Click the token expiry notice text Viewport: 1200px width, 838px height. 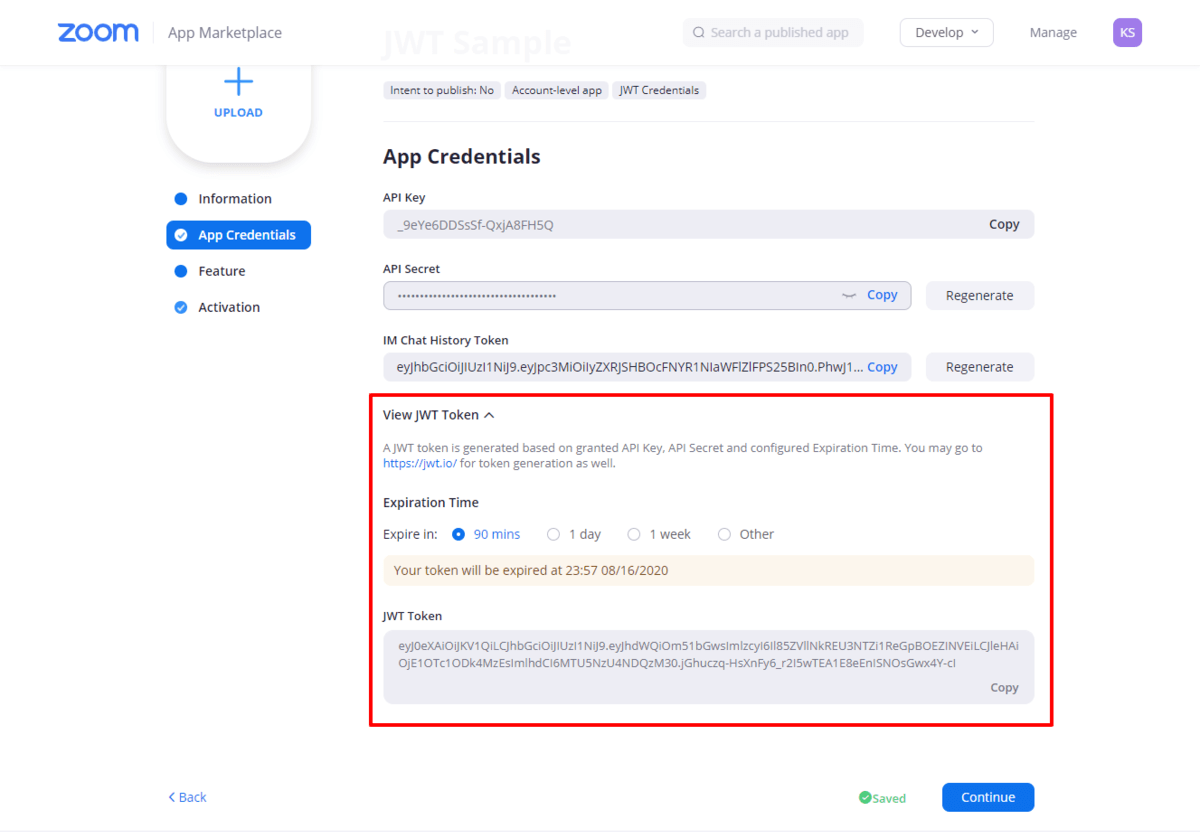coord(530,571)
